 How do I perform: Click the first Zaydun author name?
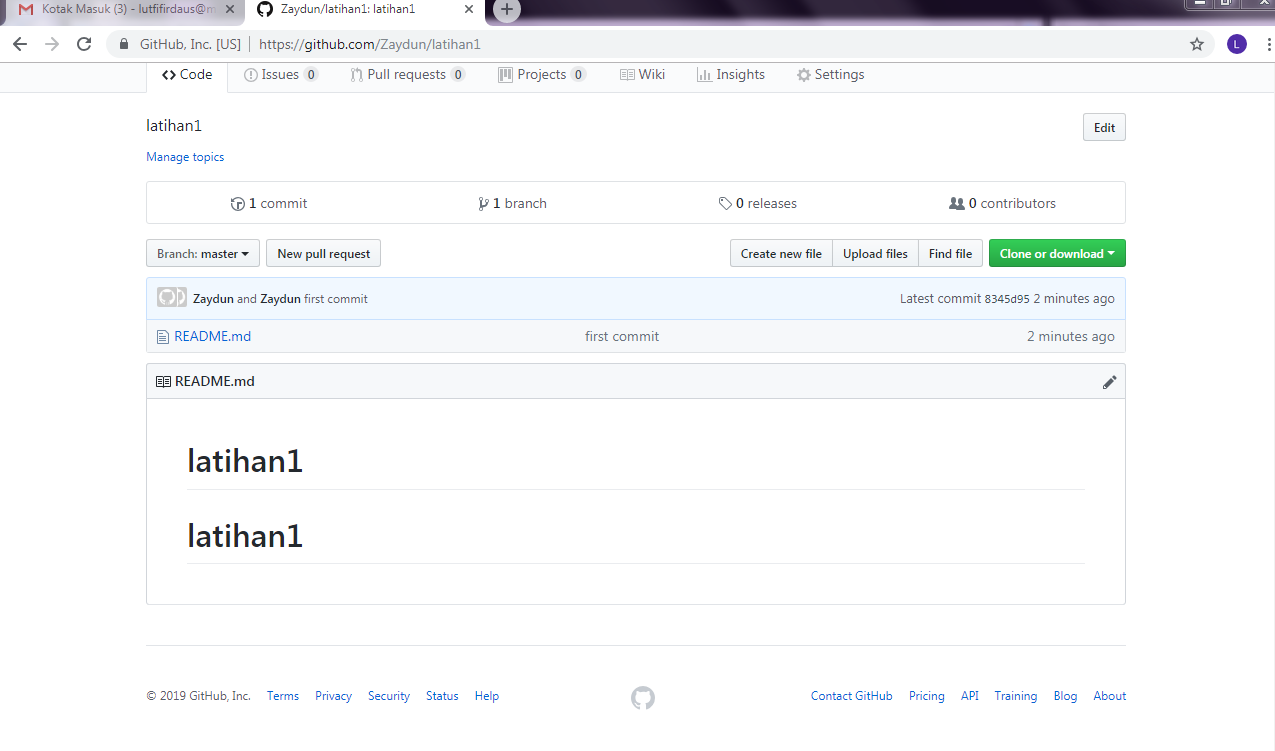coord(213,299)
